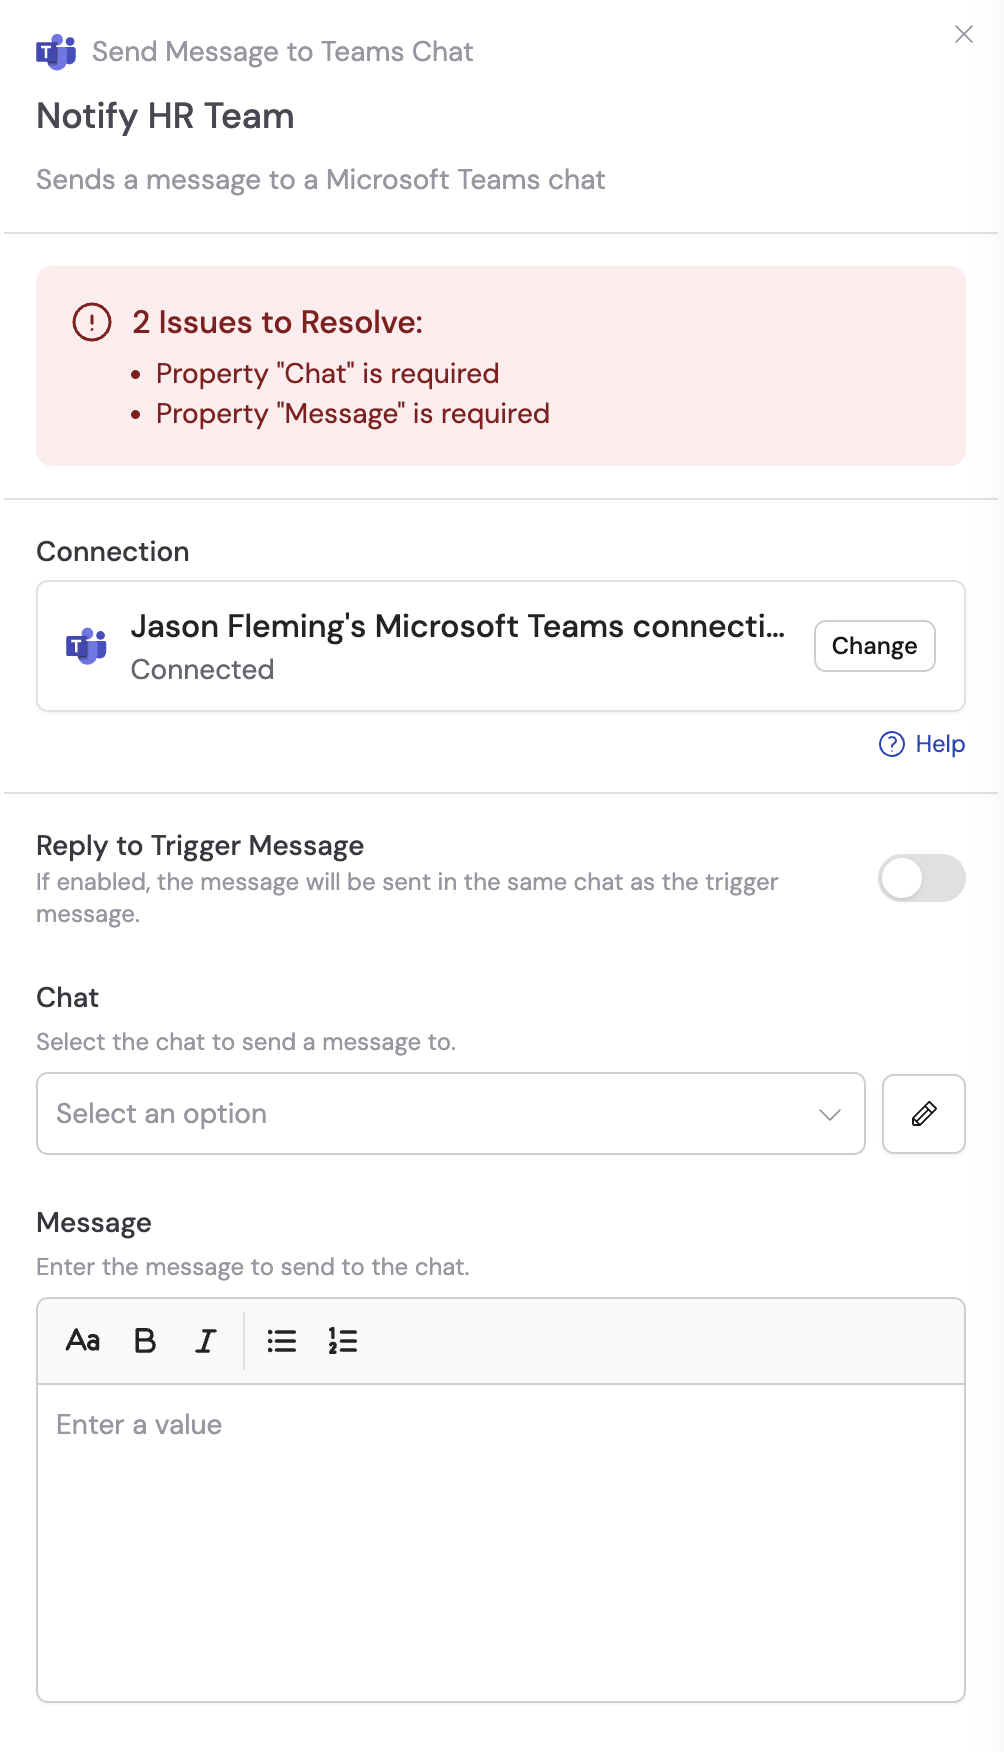The width and height of the screenshot is (1004, 1752).
Task: Click the 'Enter a value' message field
Action: [x=500, y=1423]
